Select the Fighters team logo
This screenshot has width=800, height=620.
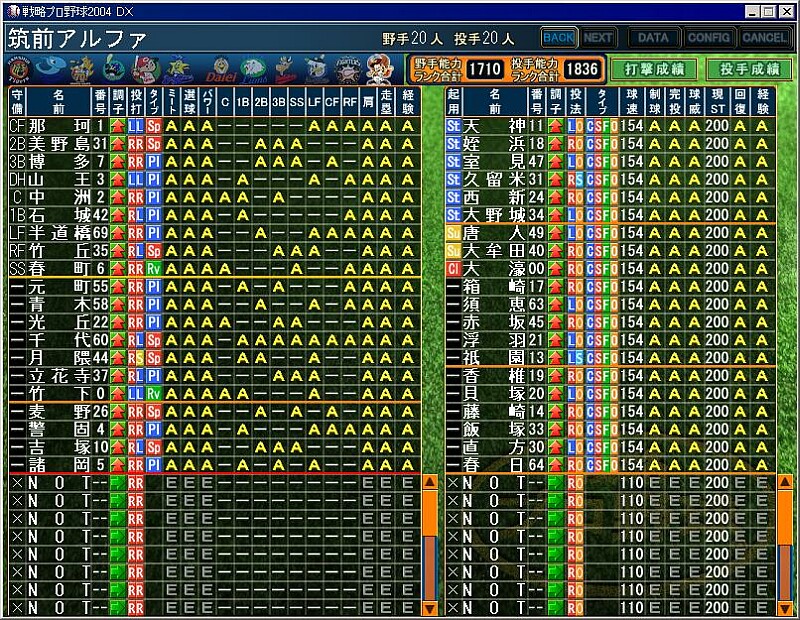pos(348,70)
